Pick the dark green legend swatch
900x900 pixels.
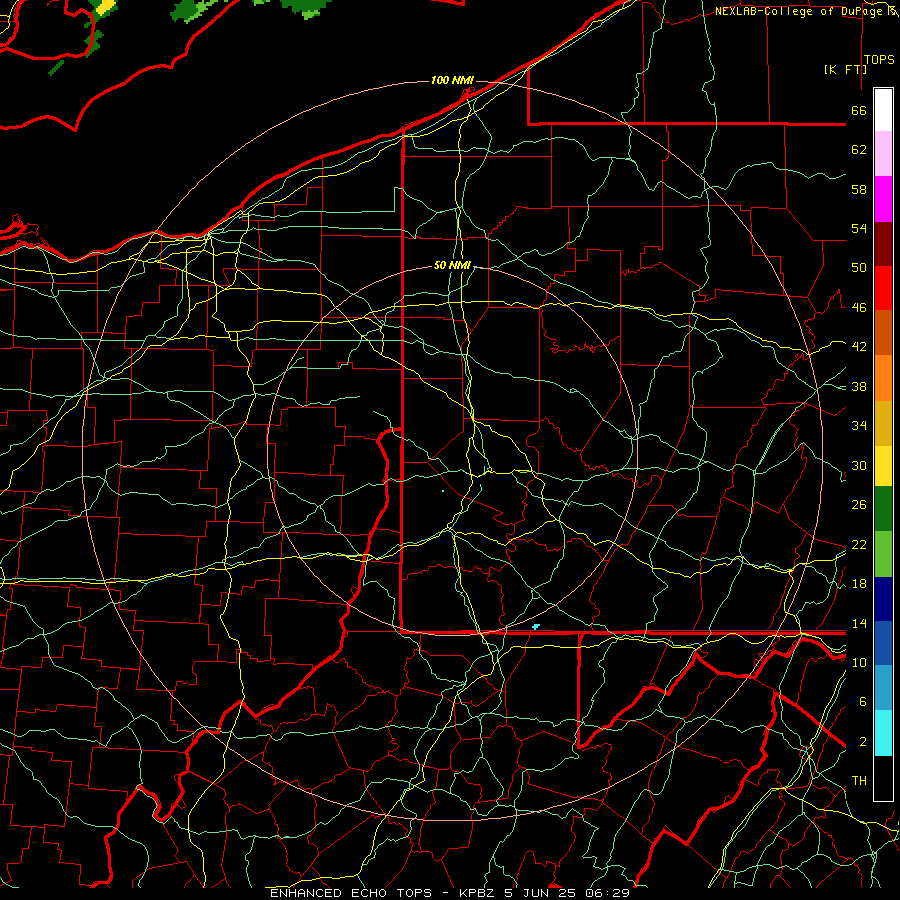point(883,509)
